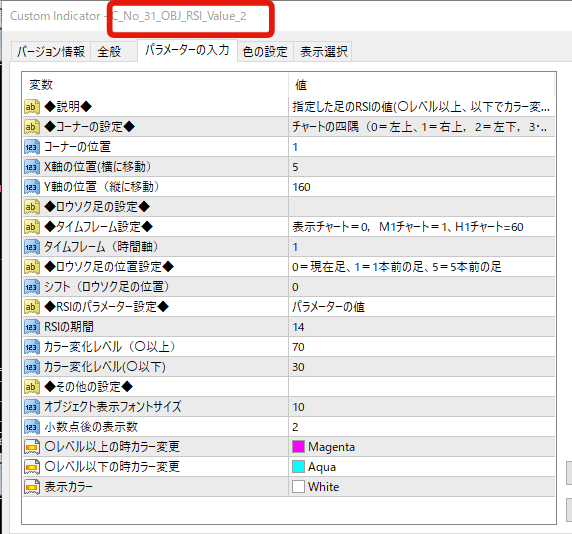Click the White color swatch
572x534 pixels.
pos(298,487)
